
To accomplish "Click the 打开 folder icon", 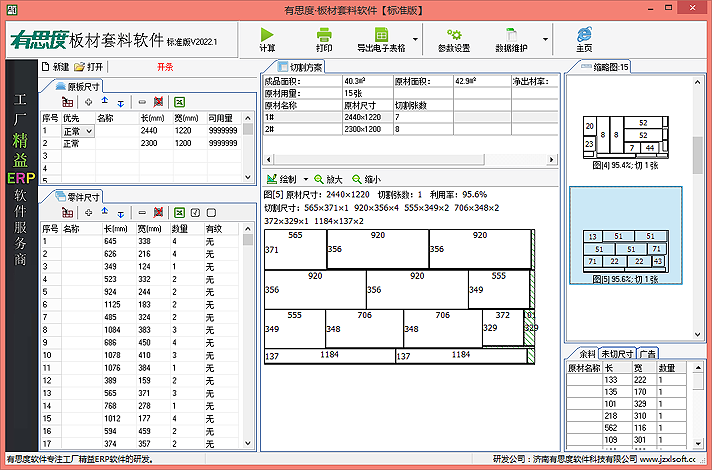I will [x=79, y=67].
